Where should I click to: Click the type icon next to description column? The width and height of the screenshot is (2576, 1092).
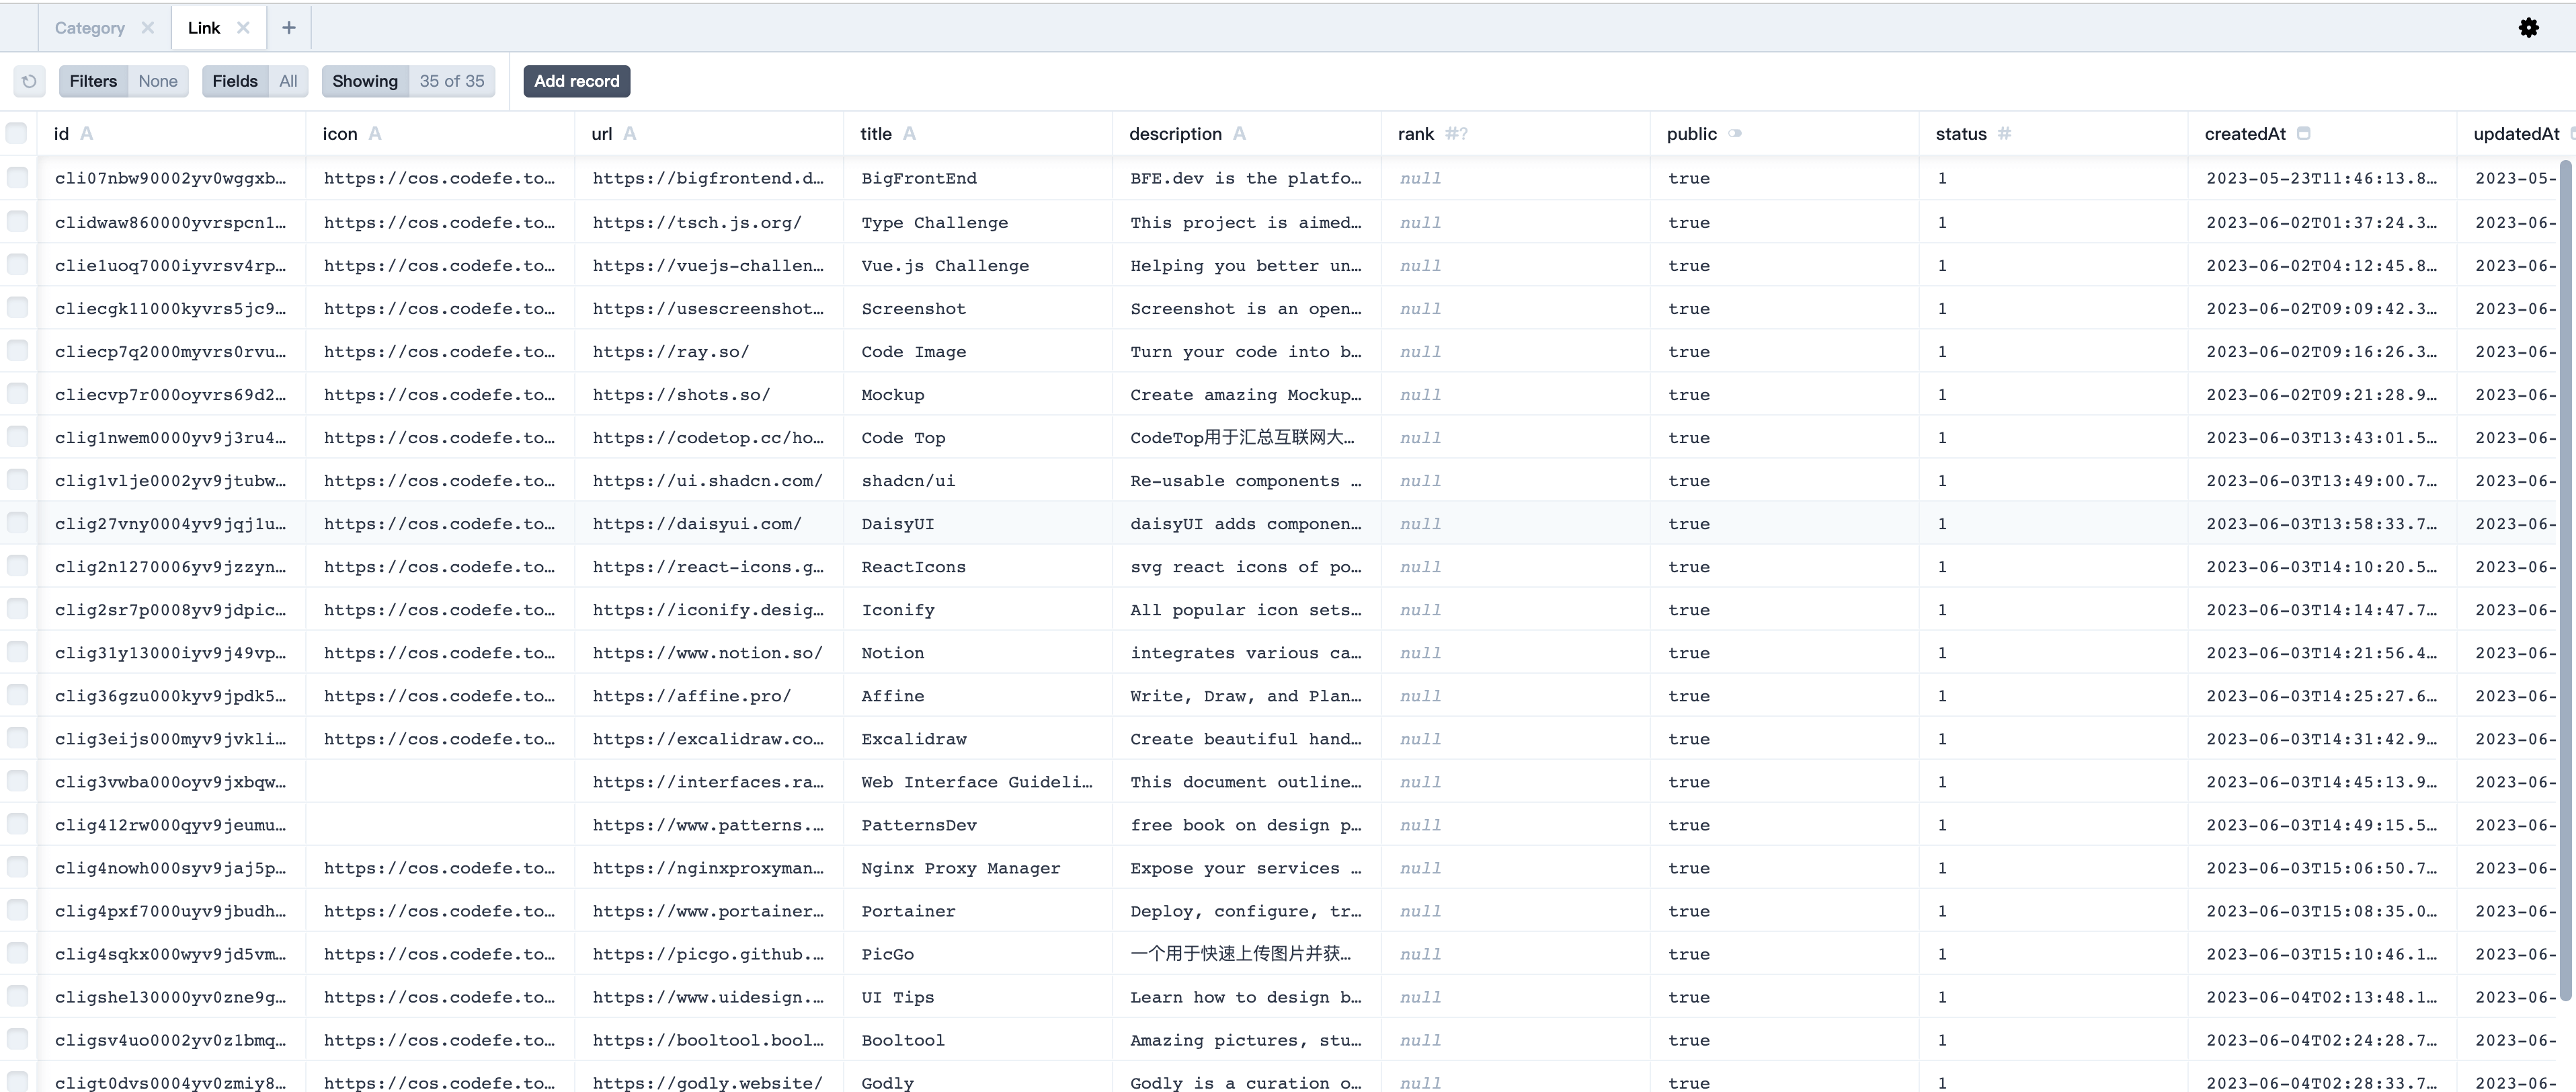pyautogui.click(x=1239, y=133)
